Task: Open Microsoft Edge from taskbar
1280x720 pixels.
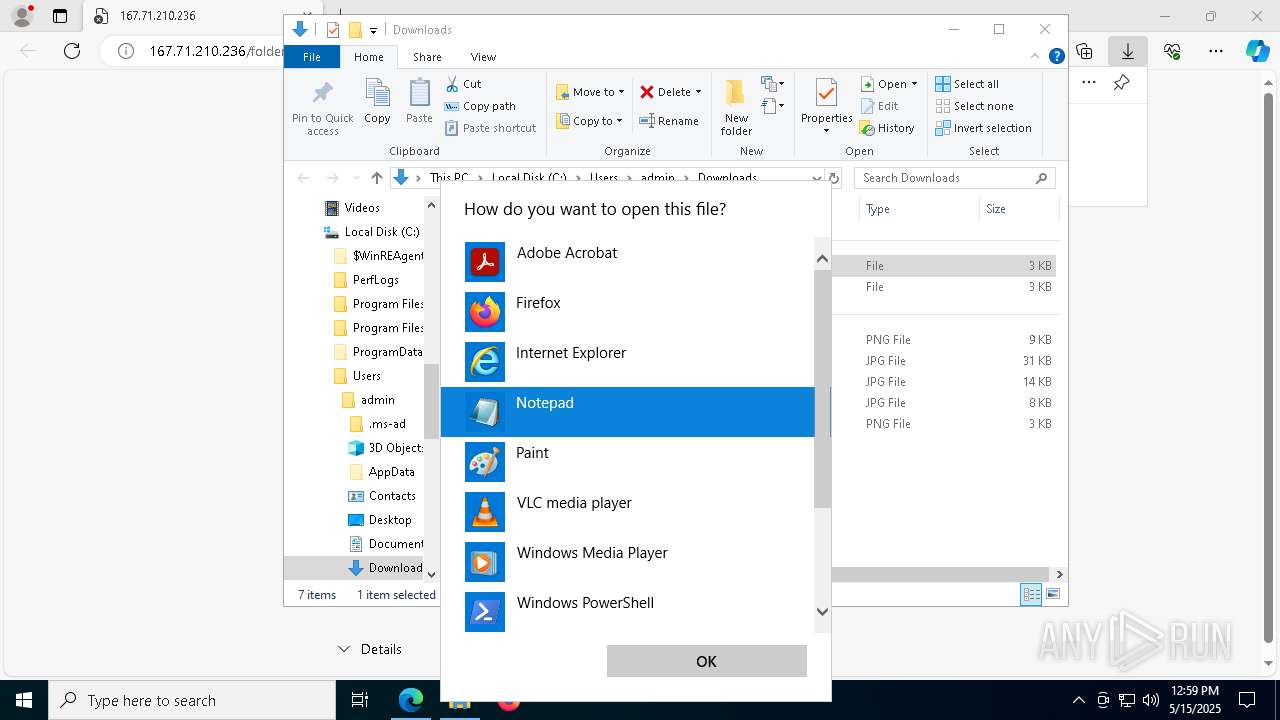Action: pos(411,700)
